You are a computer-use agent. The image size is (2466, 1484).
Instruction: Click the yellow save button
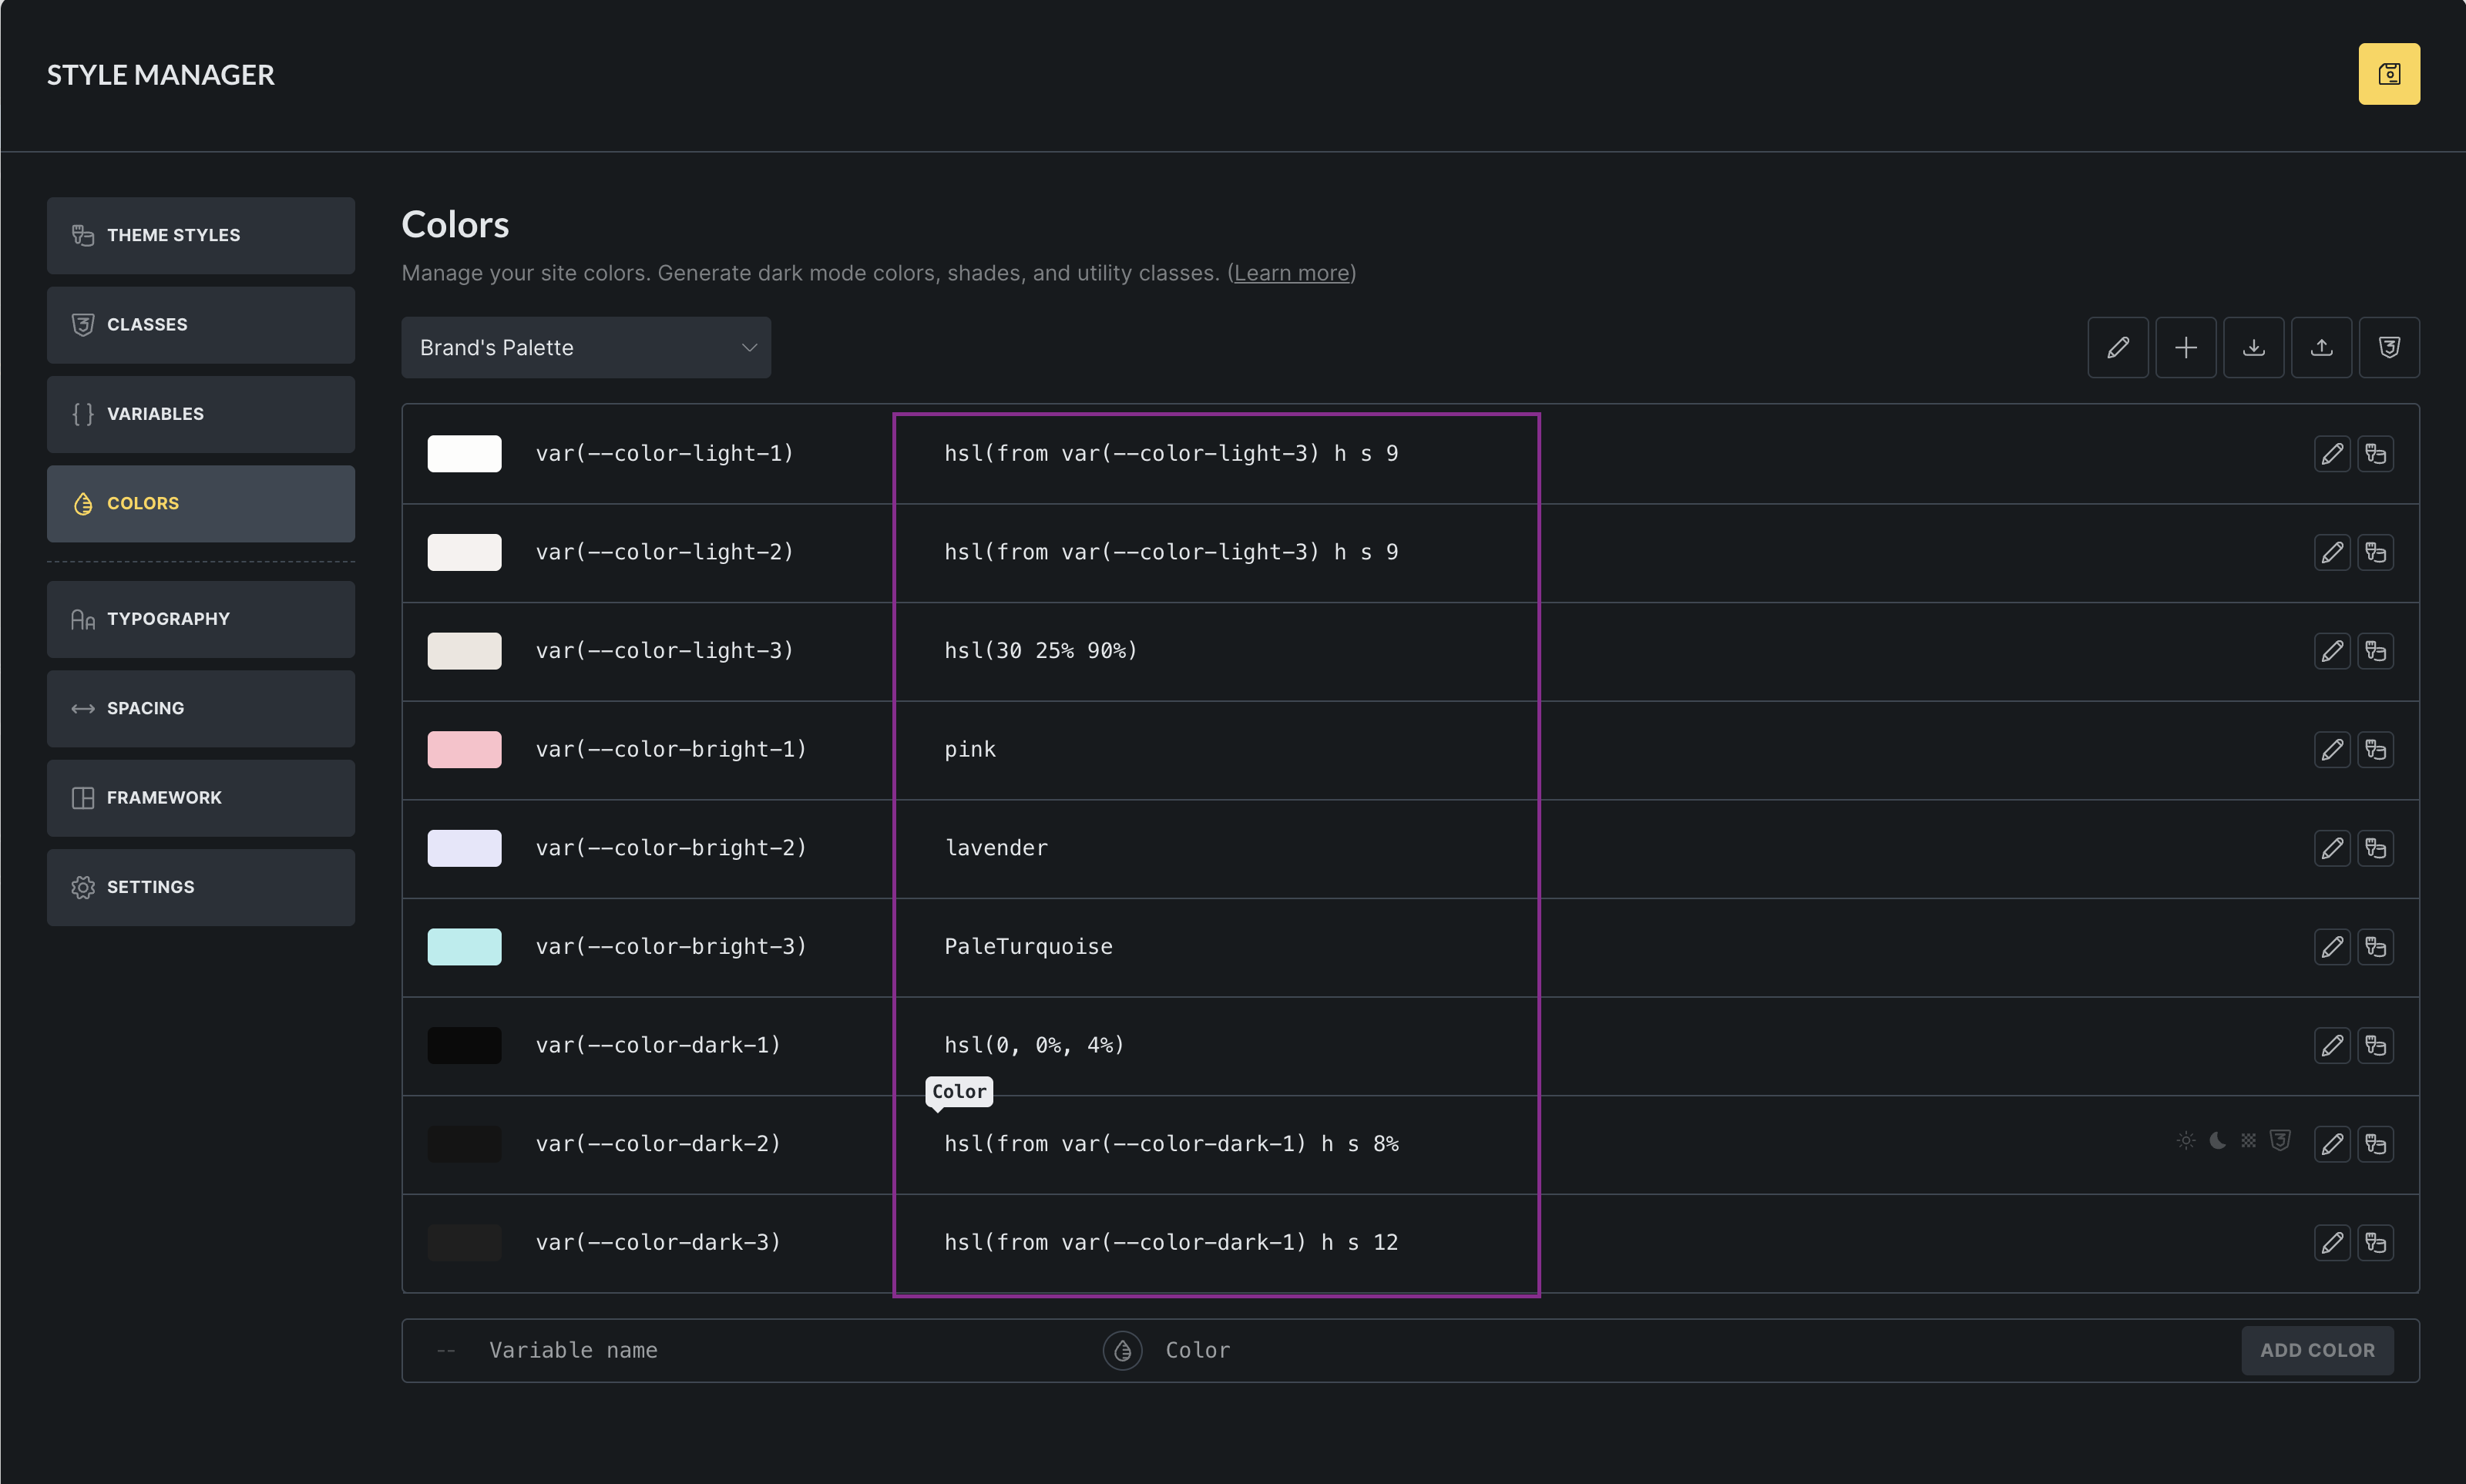tap(2388, 74)
